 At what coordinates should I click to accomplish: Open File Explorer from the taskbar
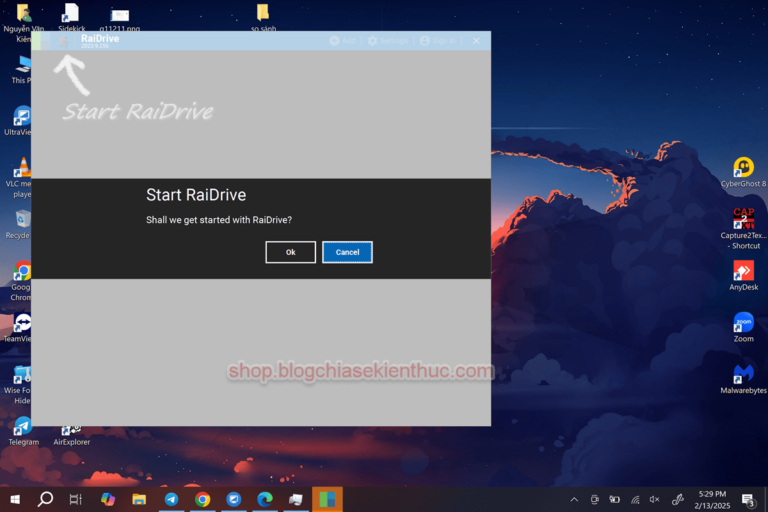tap(139, 499)
